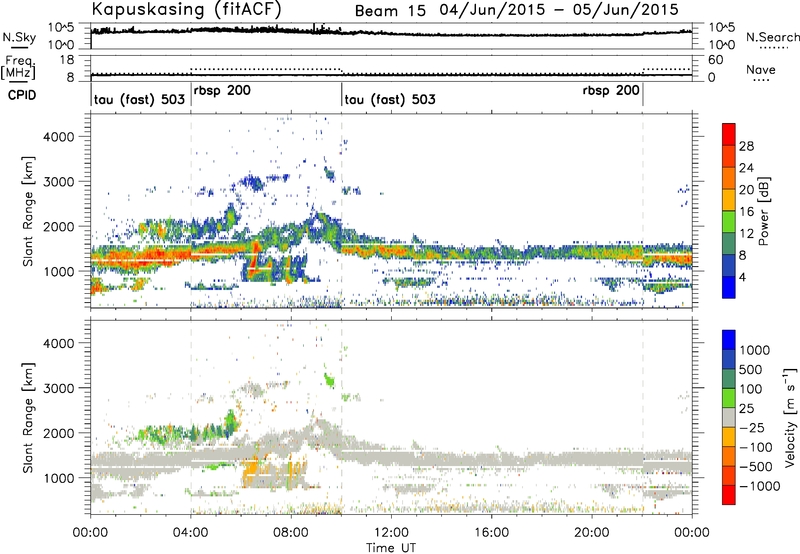Click the first 'tau (fast) 503' CPID marker
Image resolution: width=800 pixels, height=554 pixels.
[139, 99]
